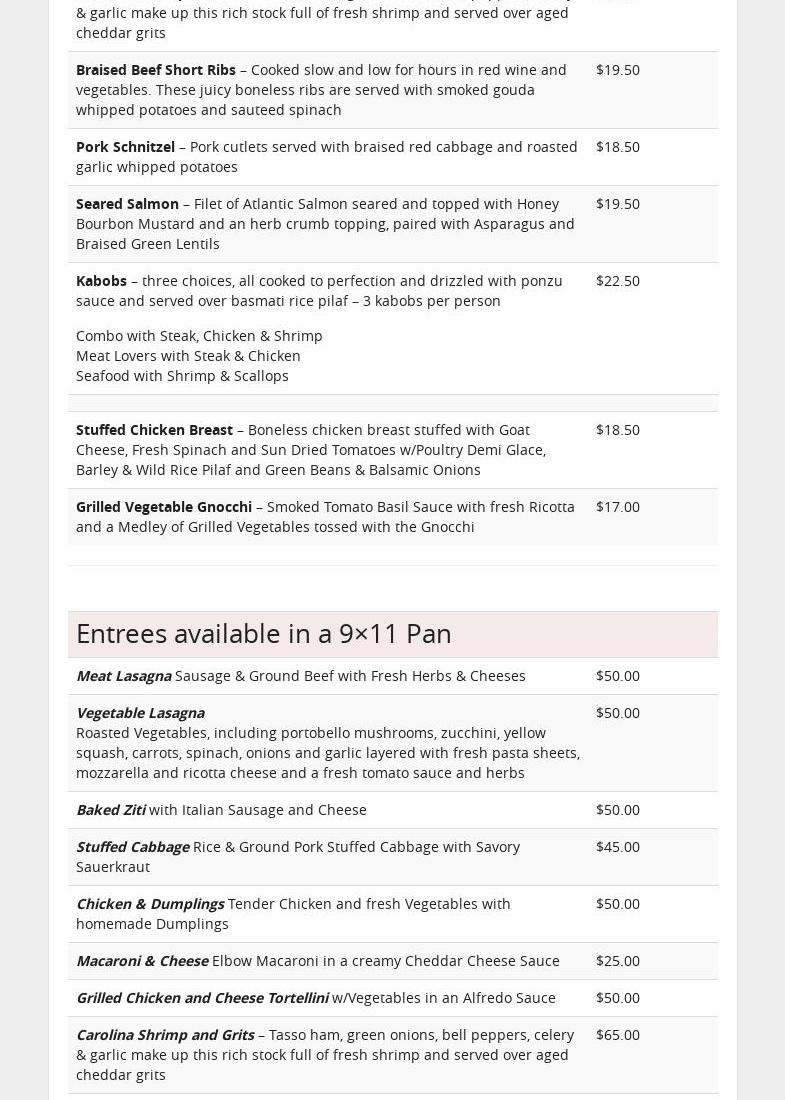Click the Pork Schnitzel dish name
The height and width of the screenshot is (1100, 785).
(125, 147)
